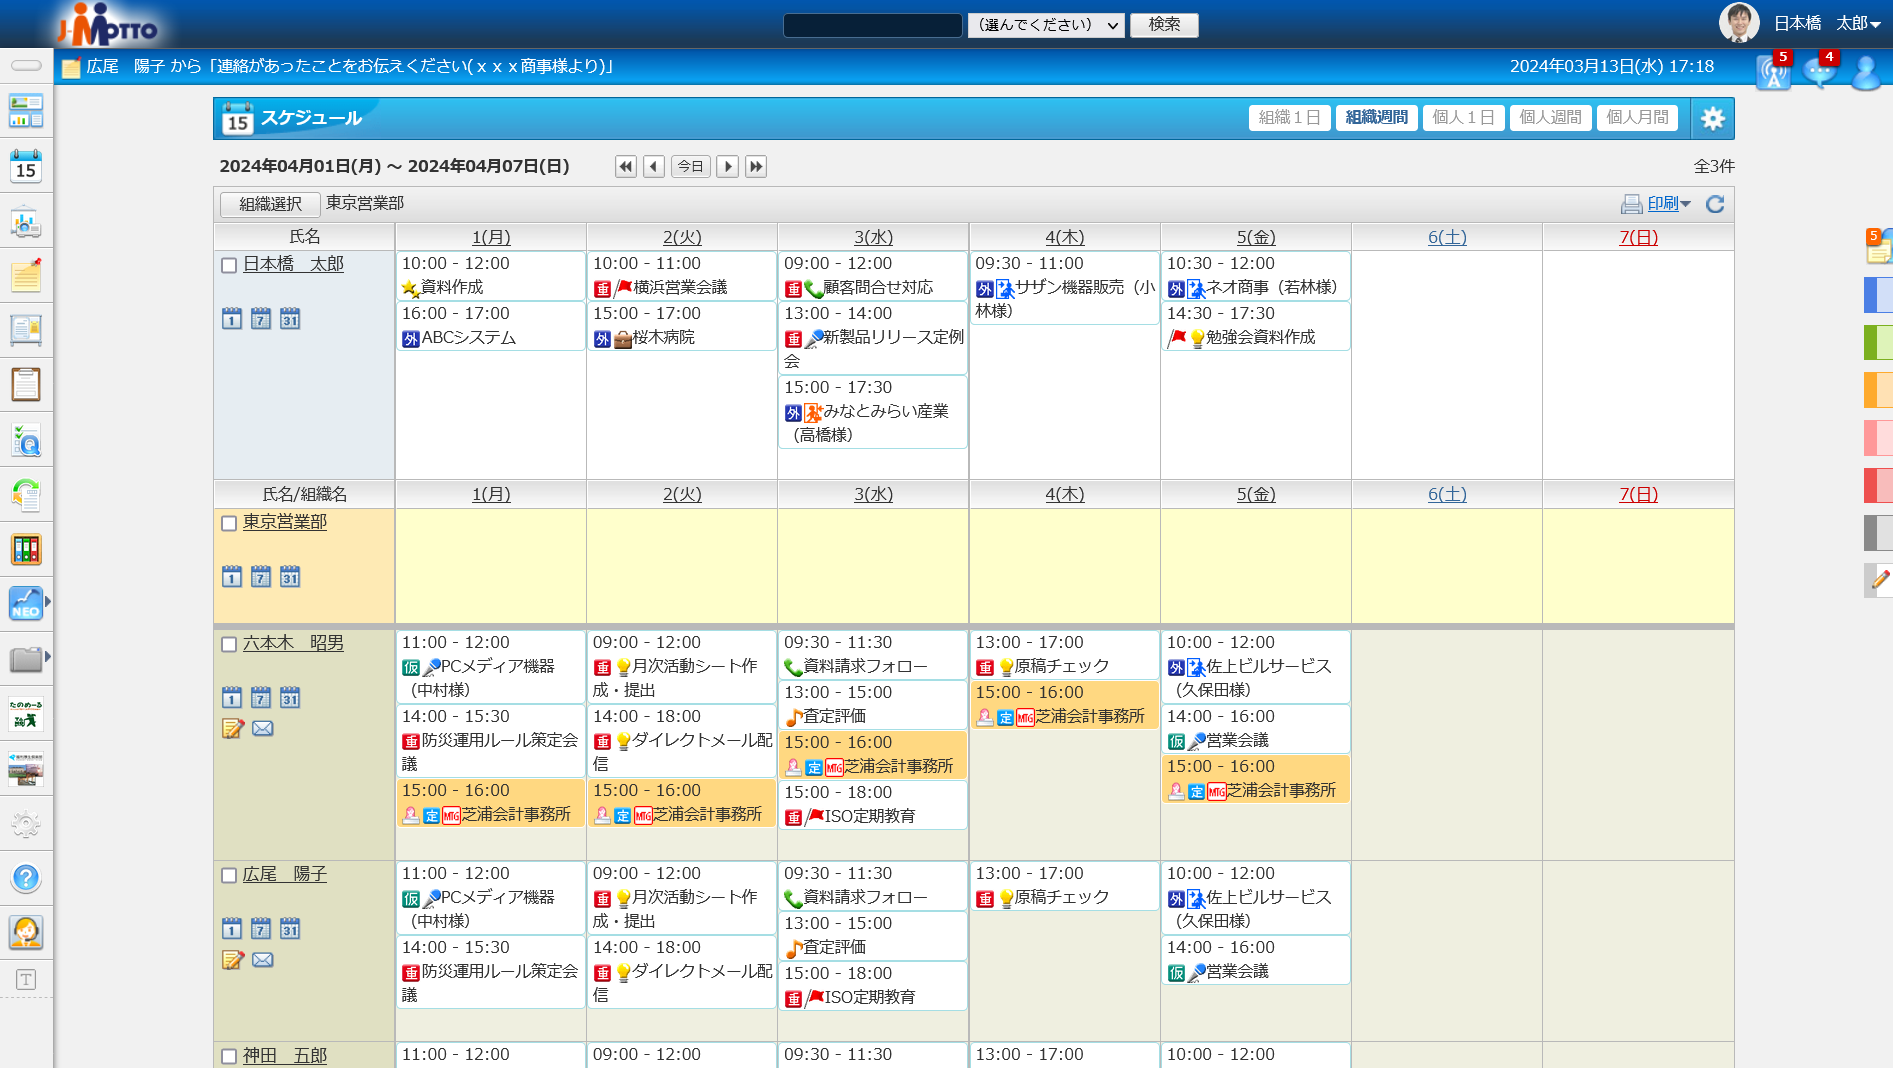This screenshot has width=1893, height=1068.
Task: Click the refresh schedule icon
Action: tap(1715, 204)
